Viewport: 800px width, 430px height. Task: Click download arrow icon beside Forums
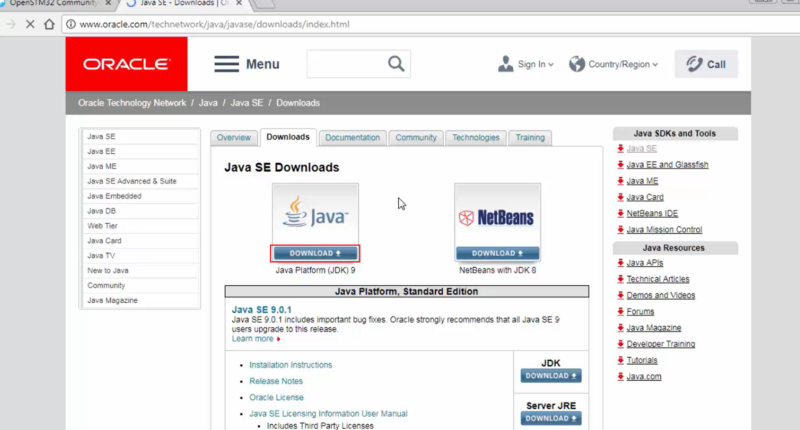click(x=620, y=311)
